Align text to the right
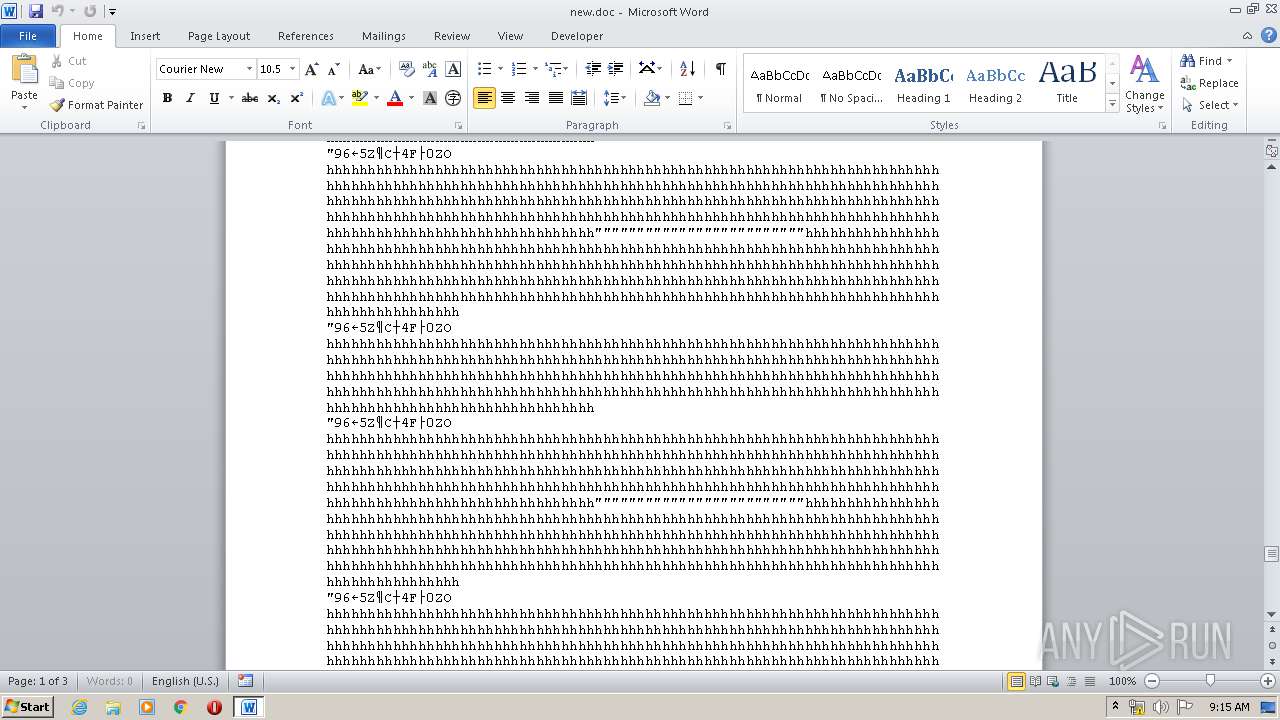 tap(532, 98)
